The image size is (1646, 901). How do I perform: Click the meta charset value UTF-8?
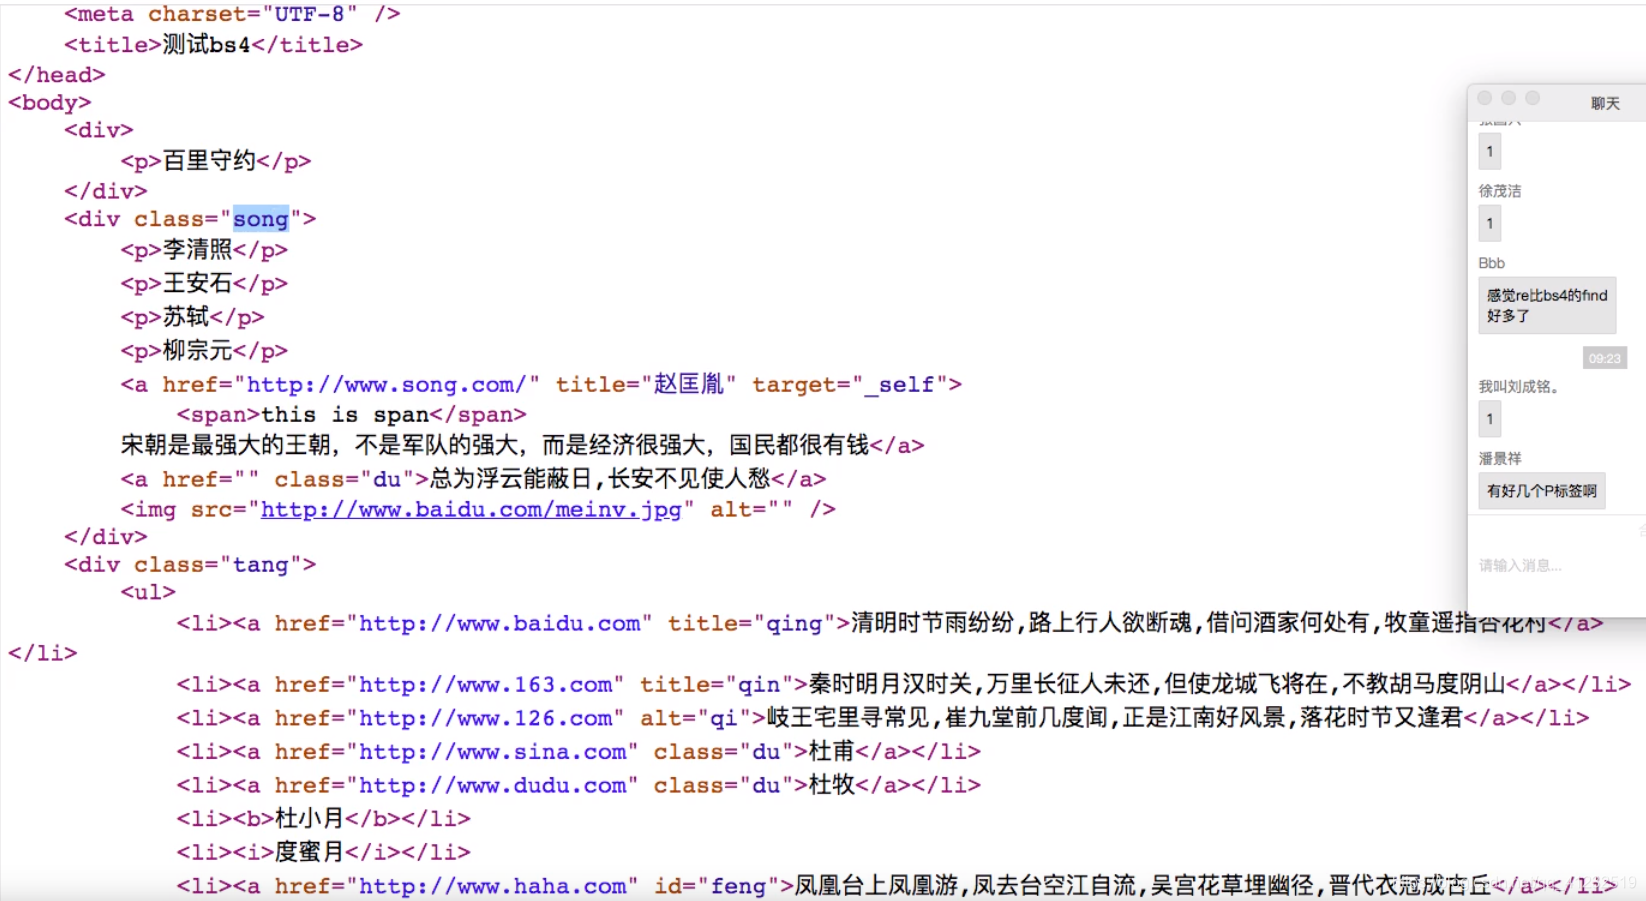[309, 14]
